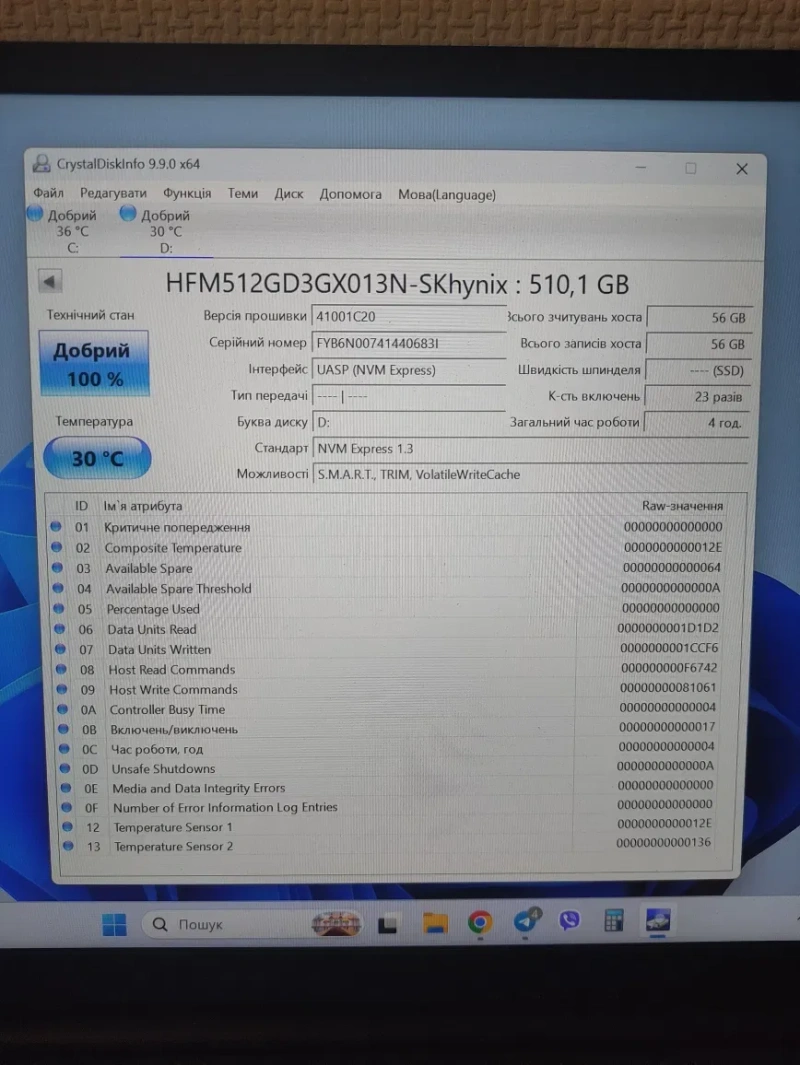Open File Explorer from the taskbar

435,922
